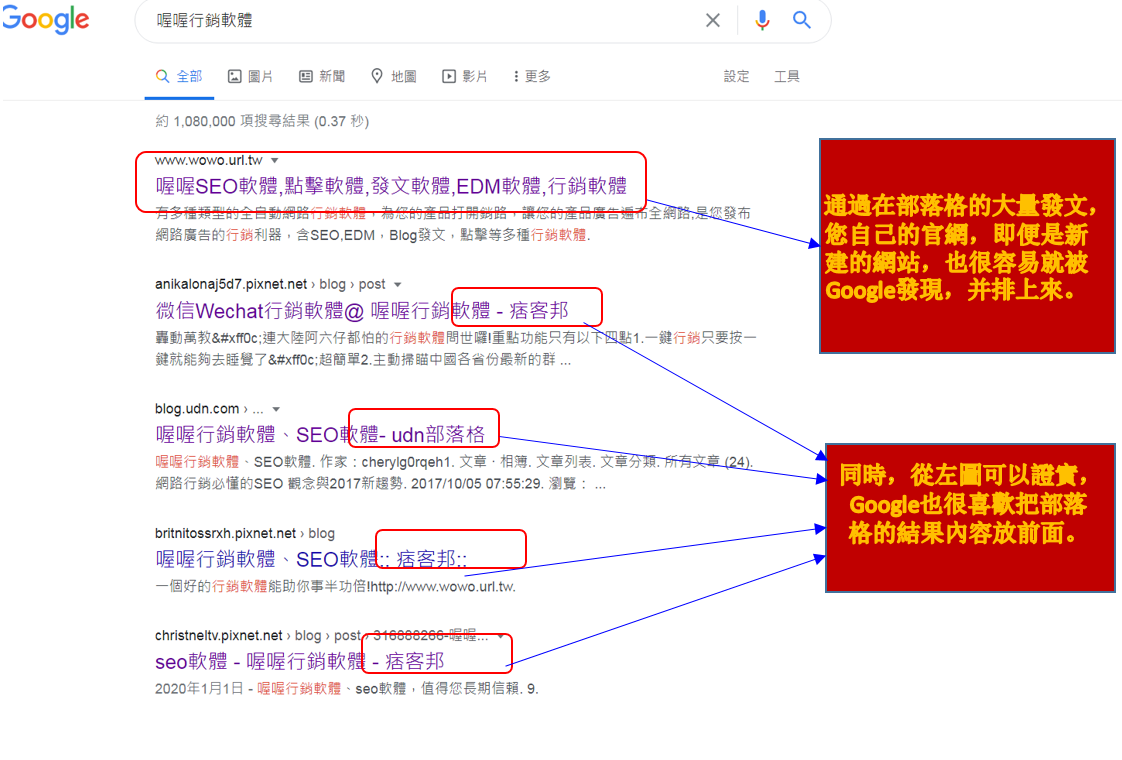Clear the search box with X icon
Viewport: 1122px width, 760px height.
(712, 20)
